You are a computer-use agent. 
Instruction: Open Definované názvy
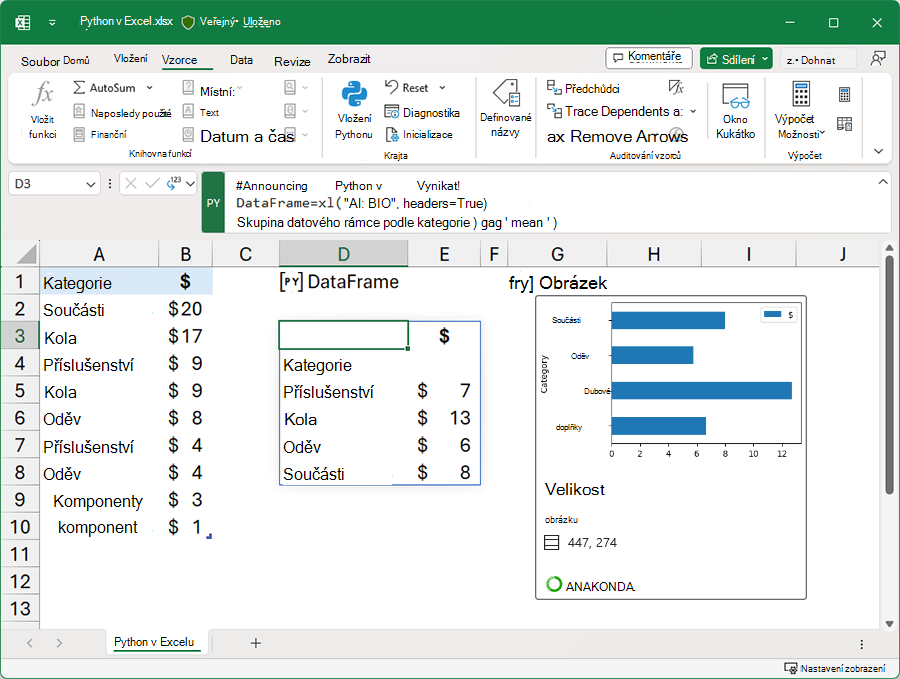tap(506, 109)
